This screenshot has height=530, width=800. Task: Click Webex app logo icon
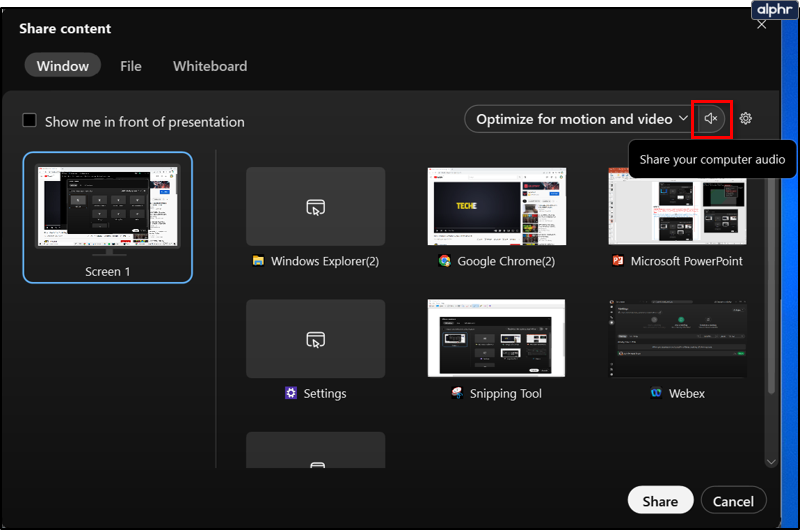pos(656,393)
